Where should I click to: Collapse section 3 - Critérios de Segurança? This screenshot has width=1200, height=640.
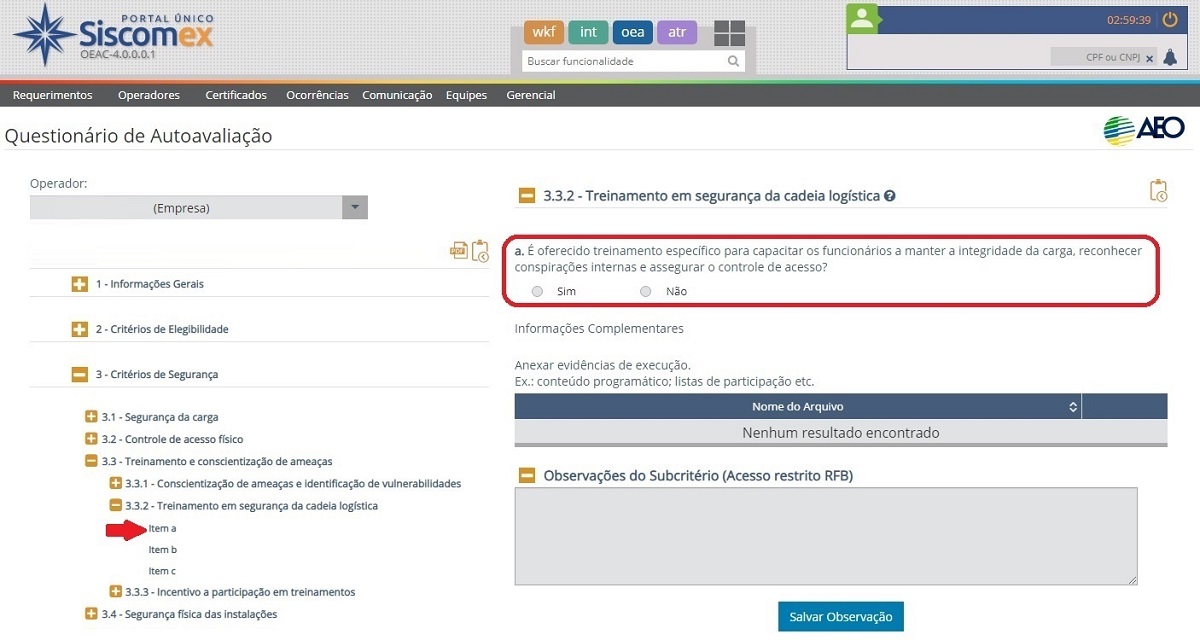coord(79,374)
